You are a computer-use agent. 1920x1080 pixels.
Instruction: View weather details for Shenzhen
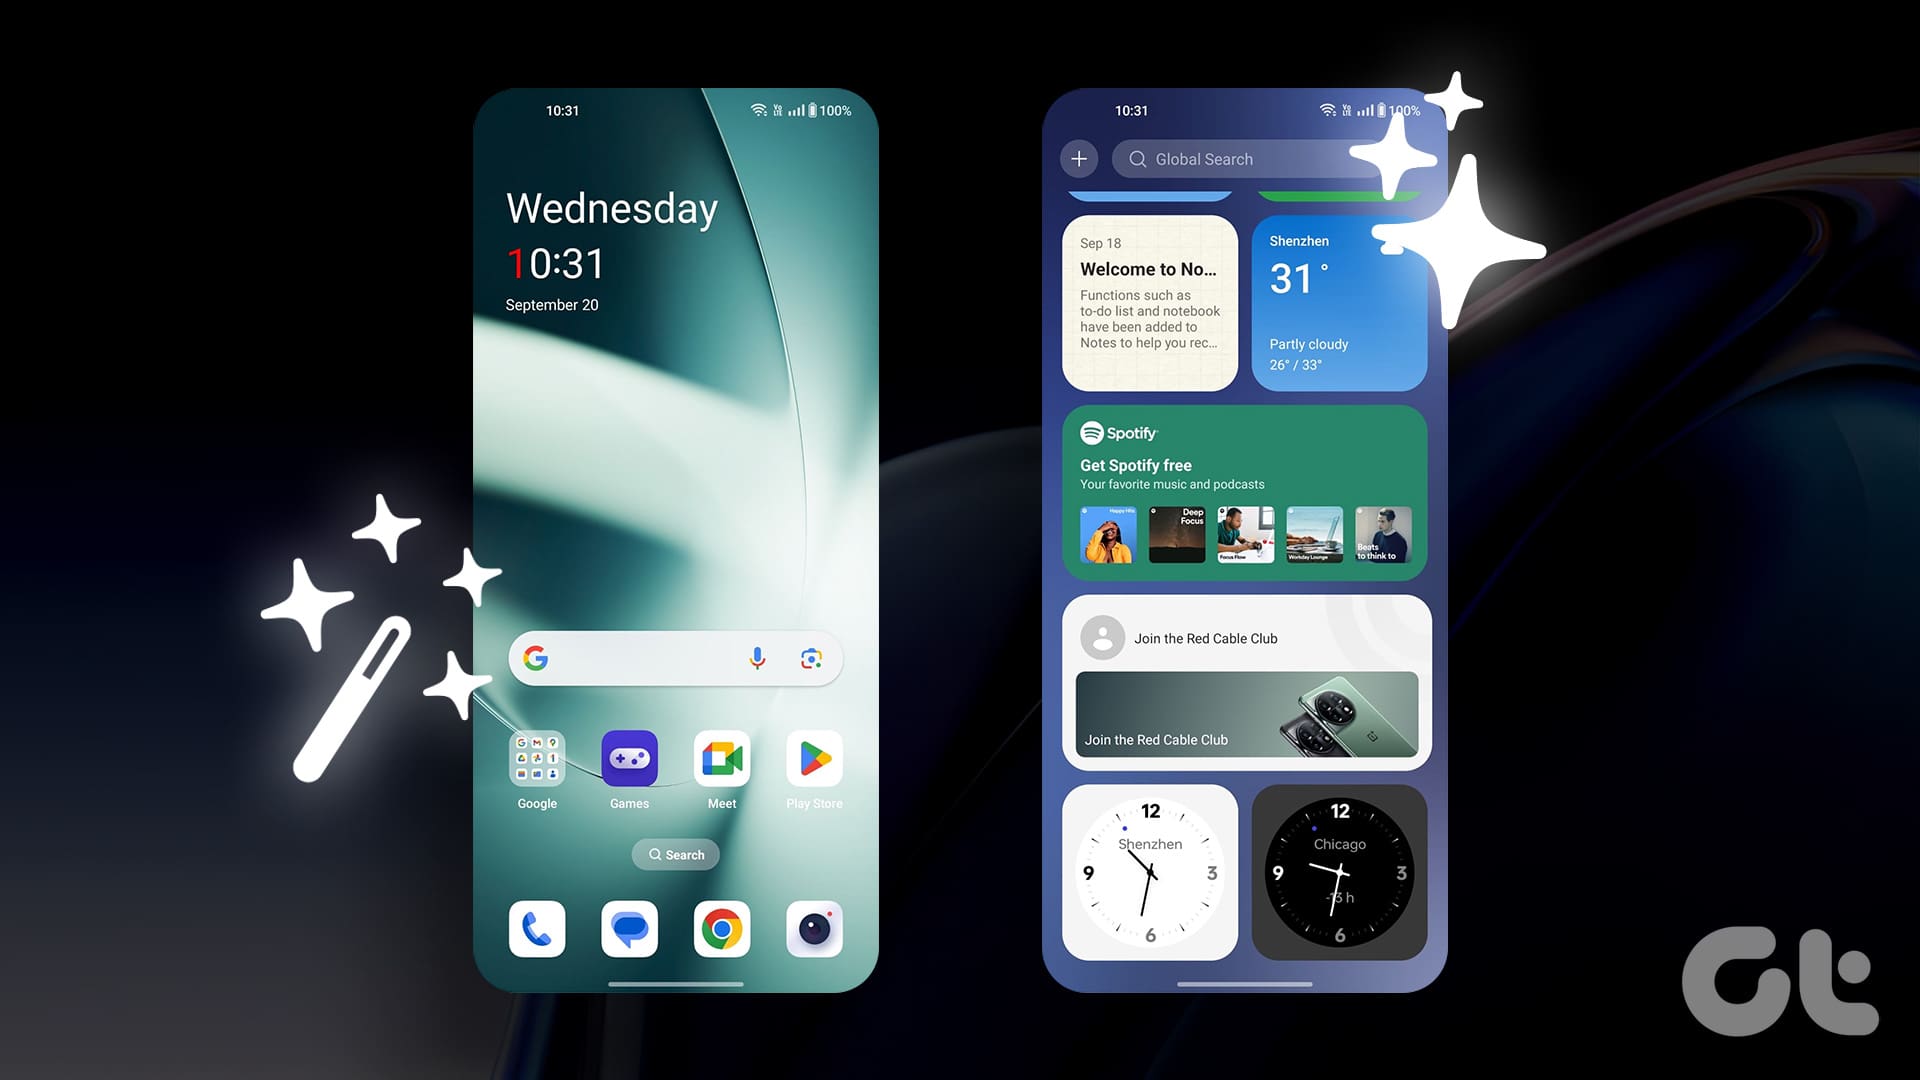(1337, 303)
